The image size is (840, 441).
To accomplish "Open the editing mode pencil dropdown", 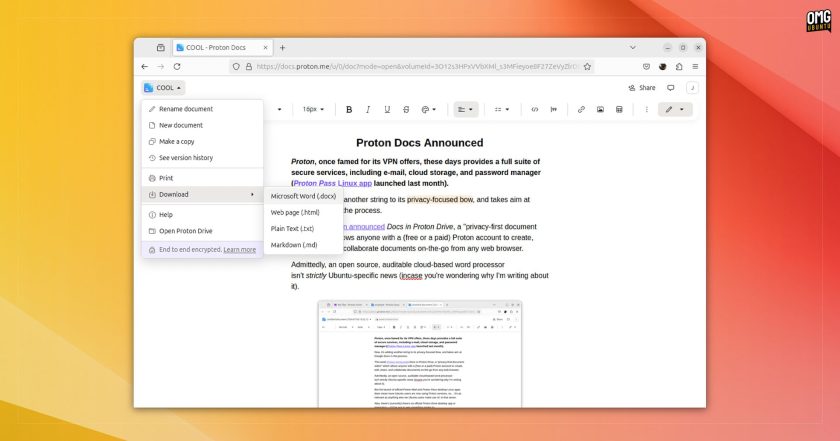I will click(x=675, y=109).
